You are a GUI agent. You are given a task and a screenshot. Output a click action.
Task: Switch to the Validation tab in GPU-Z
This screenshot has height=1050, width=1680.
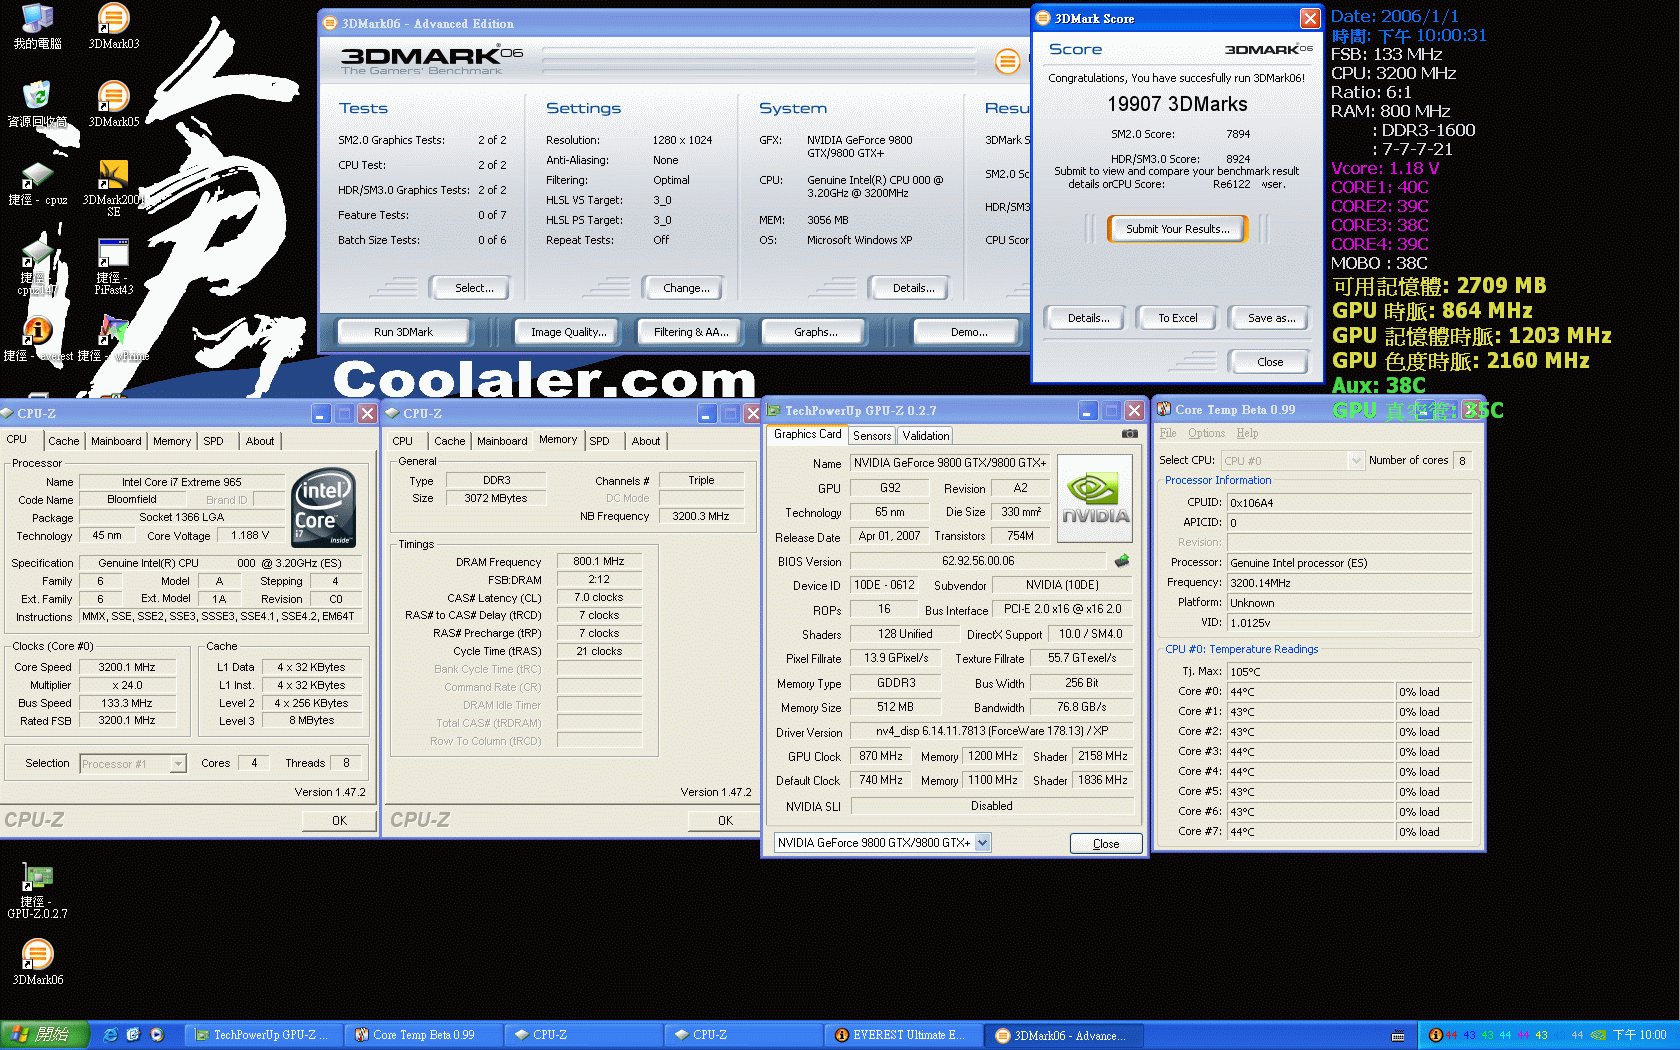(x=926, y=436)
